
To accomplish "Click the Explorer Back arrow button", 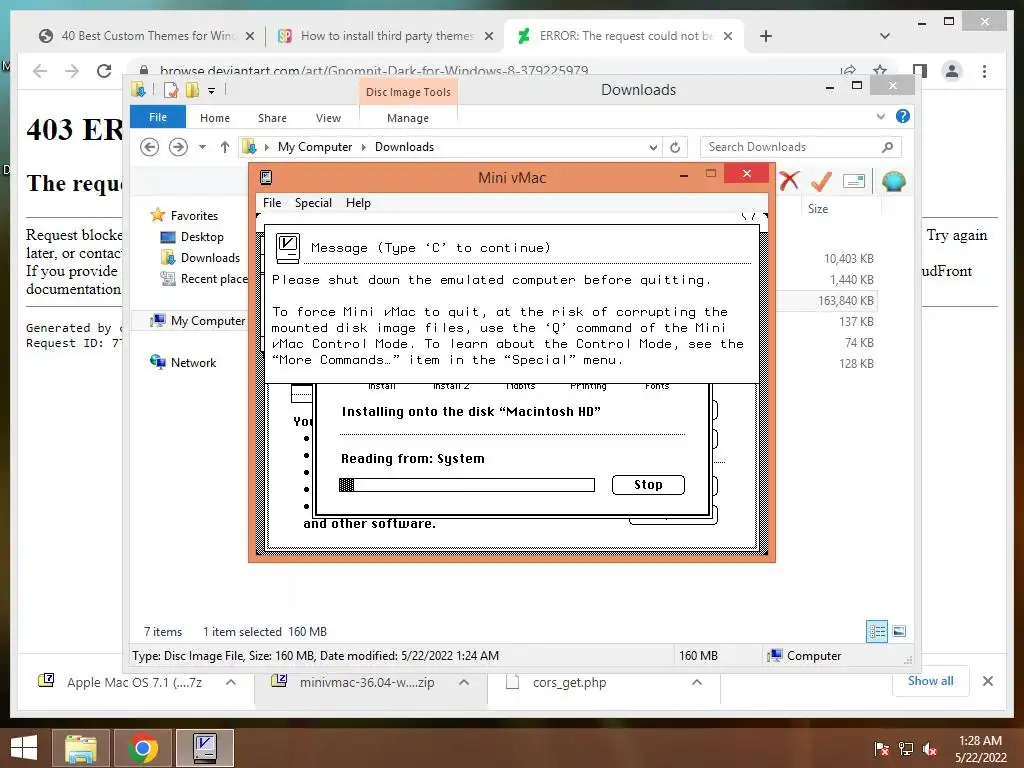I will [x=150, y=147].
